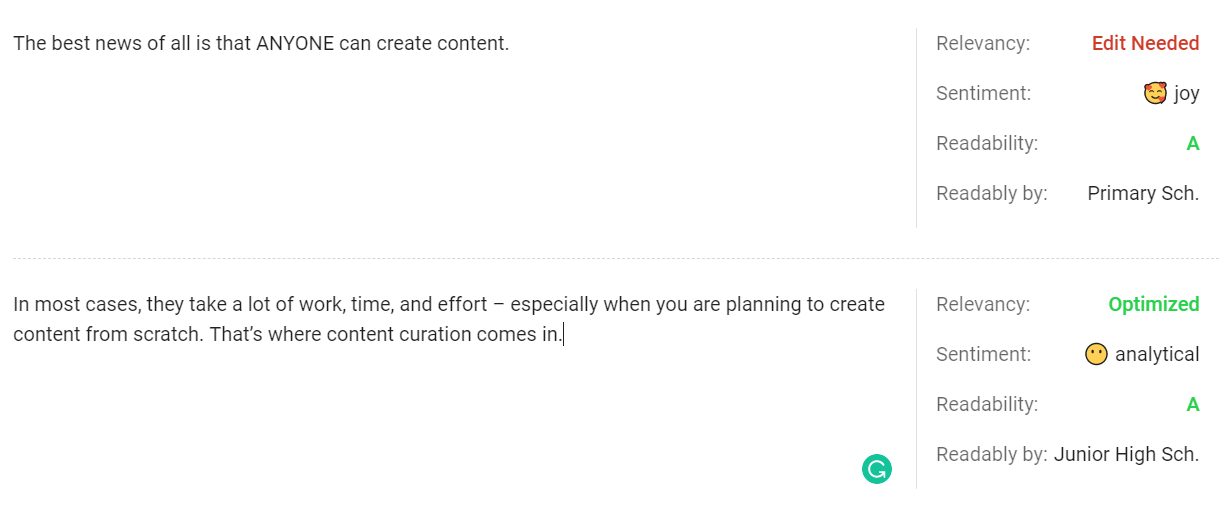Click the red 'Edit Needed' relevancy status

click(x=1145, y=43)
